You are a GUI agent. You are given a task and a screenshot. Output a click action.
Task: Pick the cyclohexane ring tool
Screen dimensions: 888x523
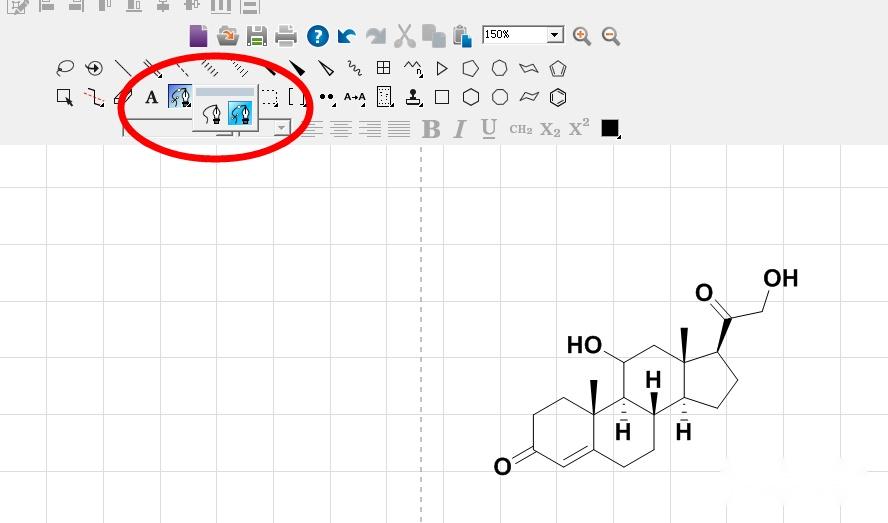click(x=471, y=97)
